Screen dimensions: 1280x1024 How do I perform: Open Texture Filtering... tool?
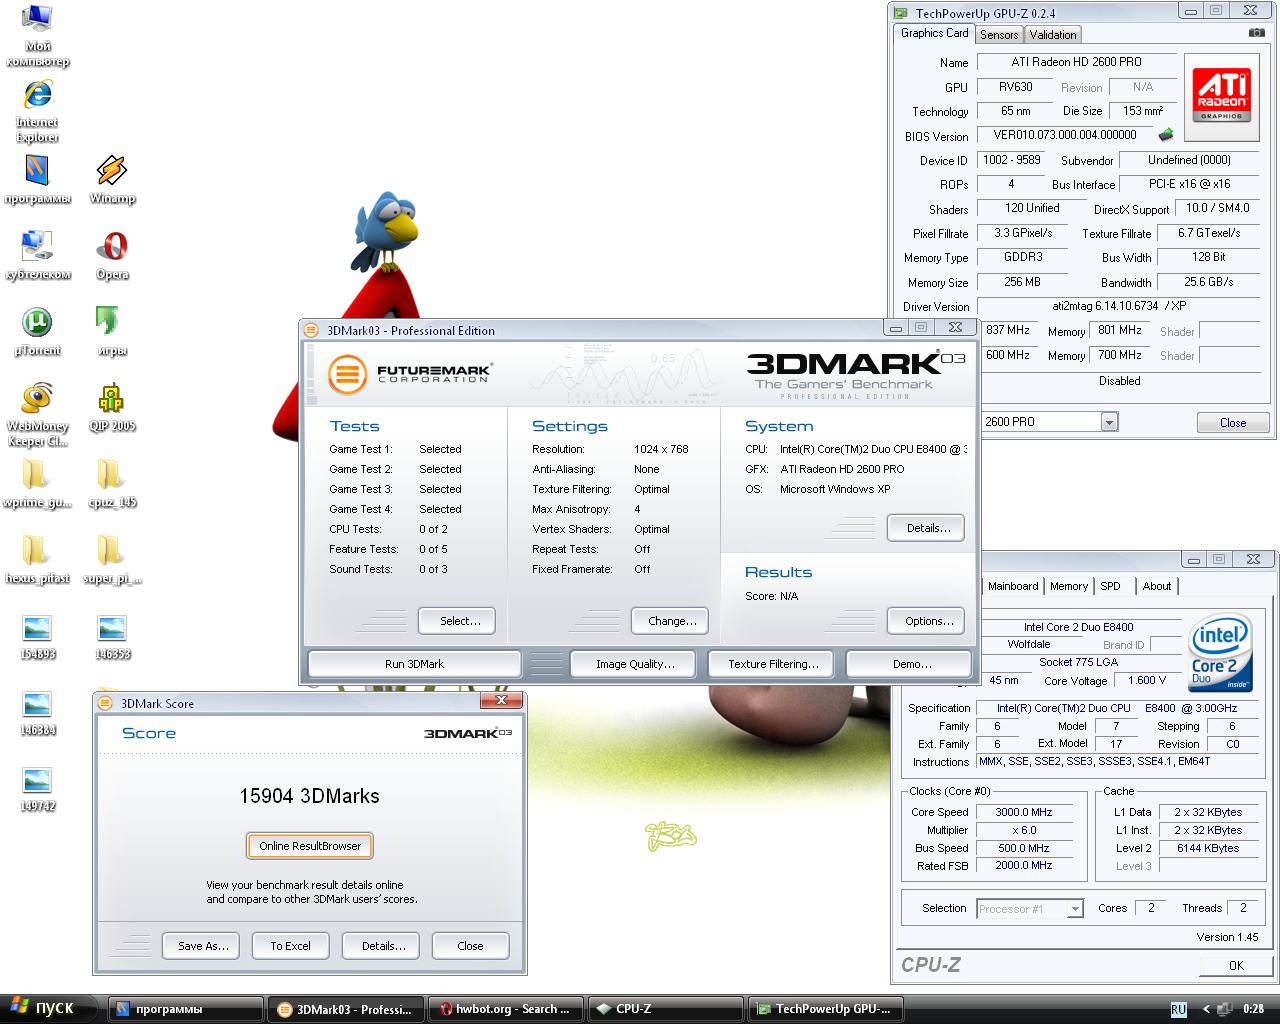click(773, 664)
